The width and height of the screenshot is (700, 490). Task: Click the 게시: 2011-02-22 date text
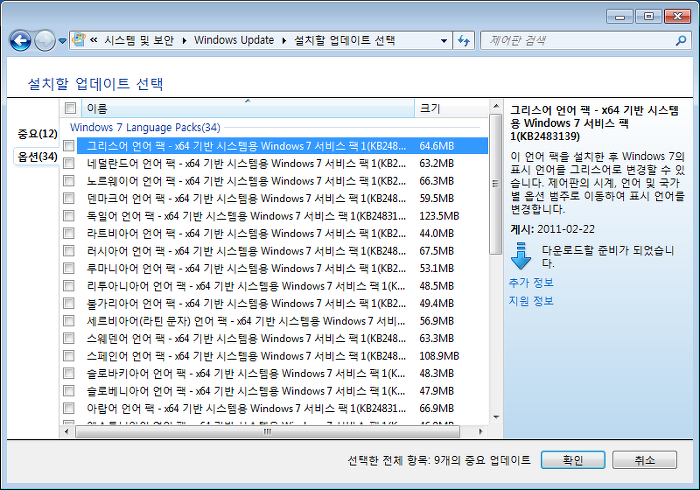(553, 229)
